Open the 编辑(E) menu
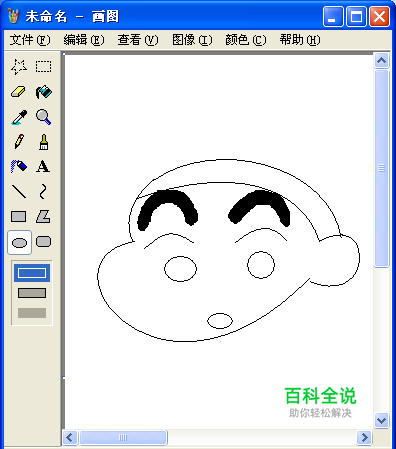 click(x=84, y=40)
